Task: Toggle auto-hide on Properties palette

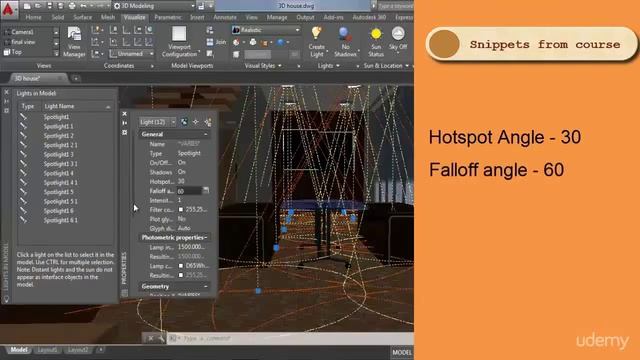Action: (124, 123)
